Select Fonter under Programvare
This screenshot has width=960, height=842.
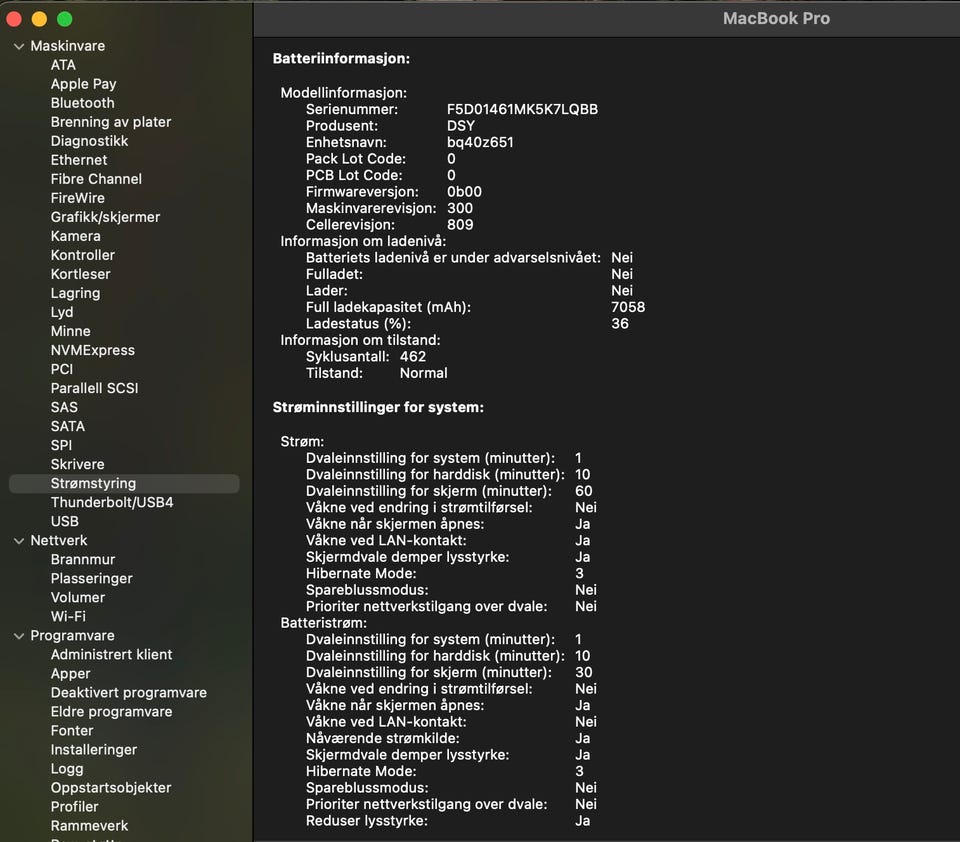coord(72,730)
